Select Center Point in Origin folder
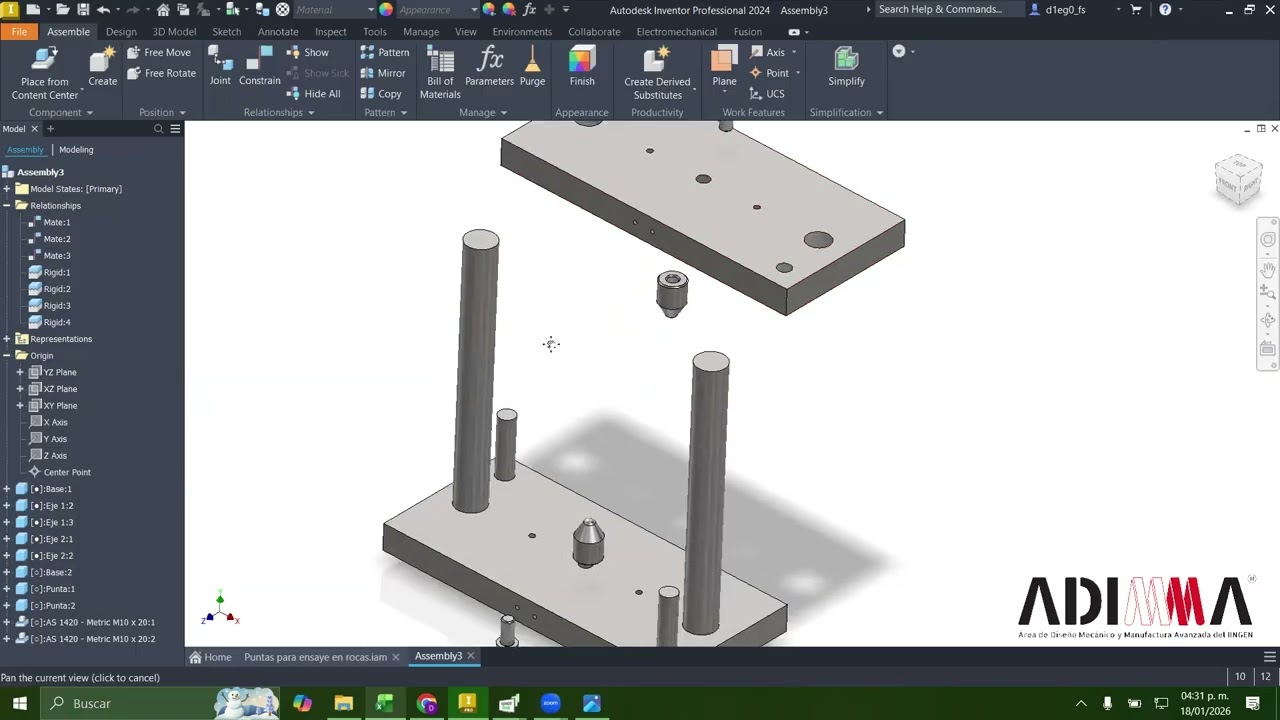This screenshot has height=720, width=1280. [x=67, y=472]
